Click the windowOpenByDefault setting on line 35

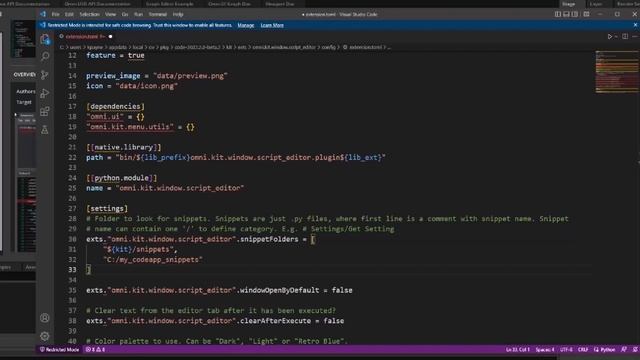pyautogui.click(x=280, y=290)
